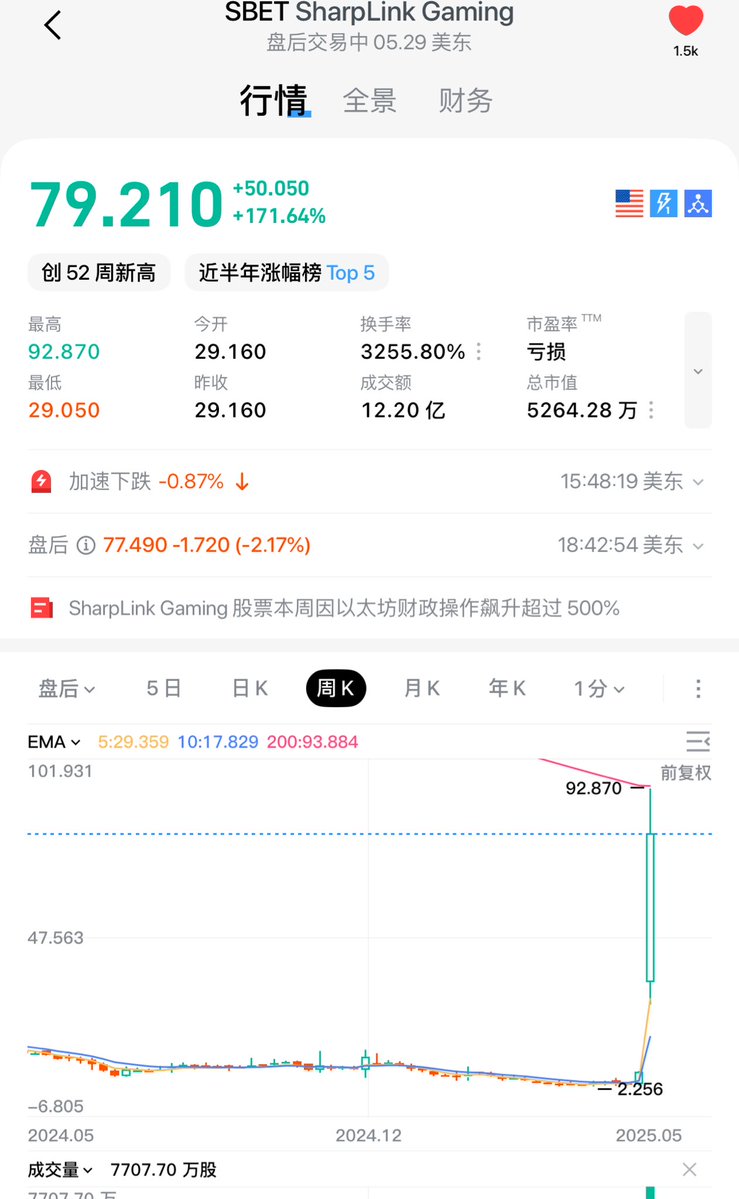739x1199 pixels.
Task: Tap the SBET SharpLink Gaming title
Action: point(370,11)
